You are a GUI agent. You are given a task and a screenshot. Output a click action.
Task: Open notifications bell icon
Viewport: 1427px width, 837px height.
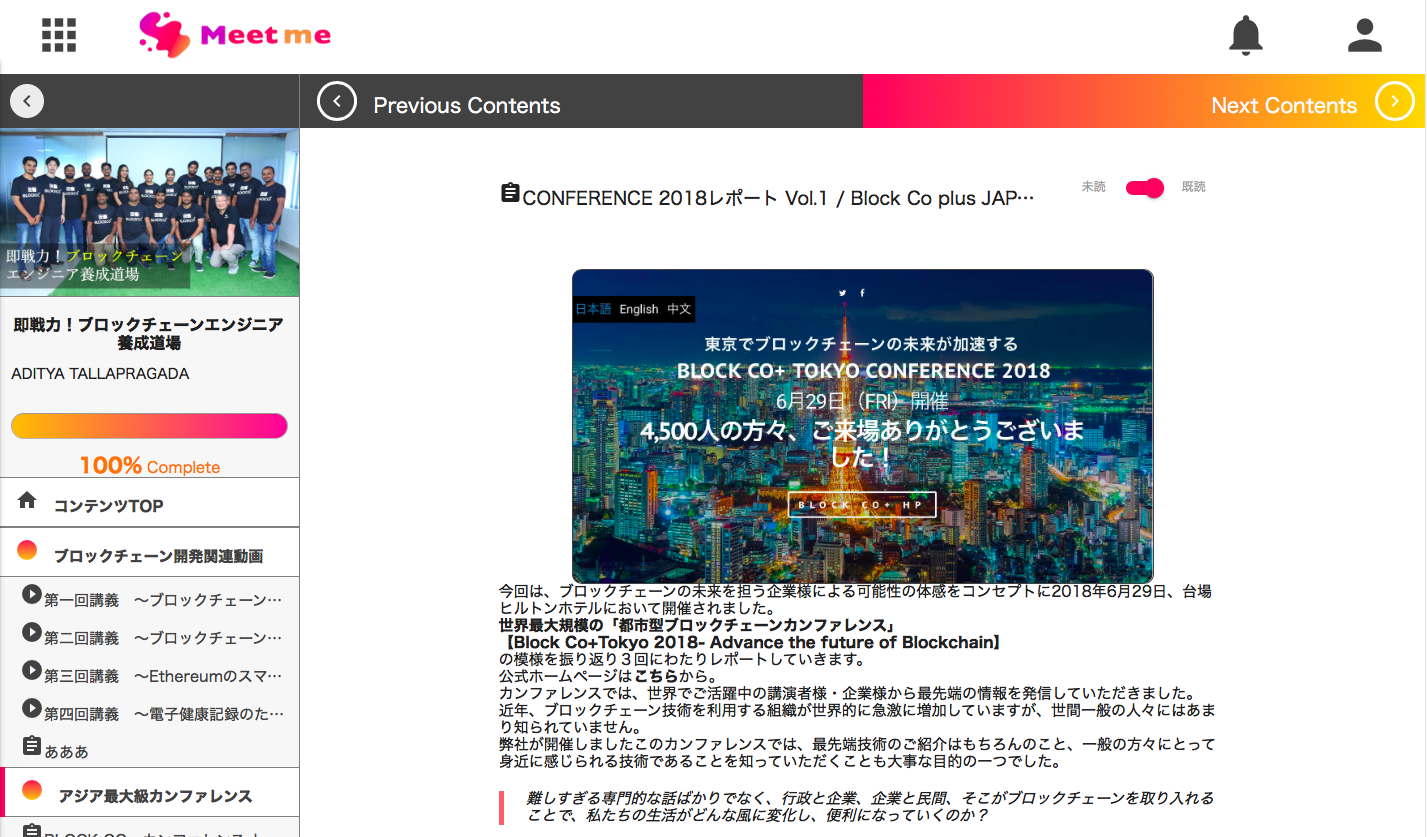[1246, 35]
